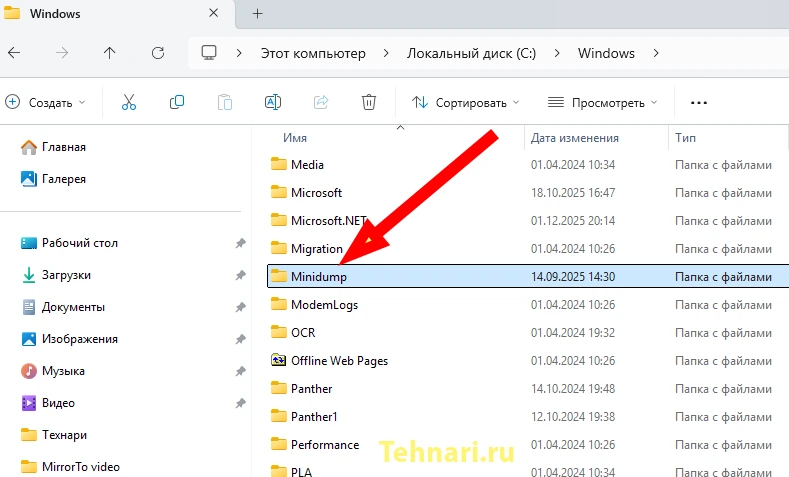Click the pin icon next to Видео
This screenshot has height=477, width=789.
pyautogui.click(x=241, y=403)
